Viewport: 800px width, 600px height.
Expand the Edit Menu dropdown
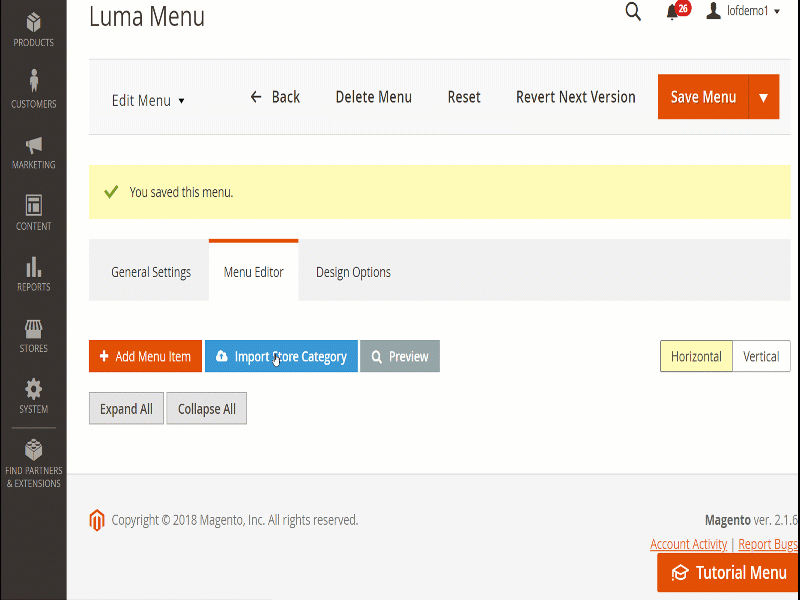148,100
